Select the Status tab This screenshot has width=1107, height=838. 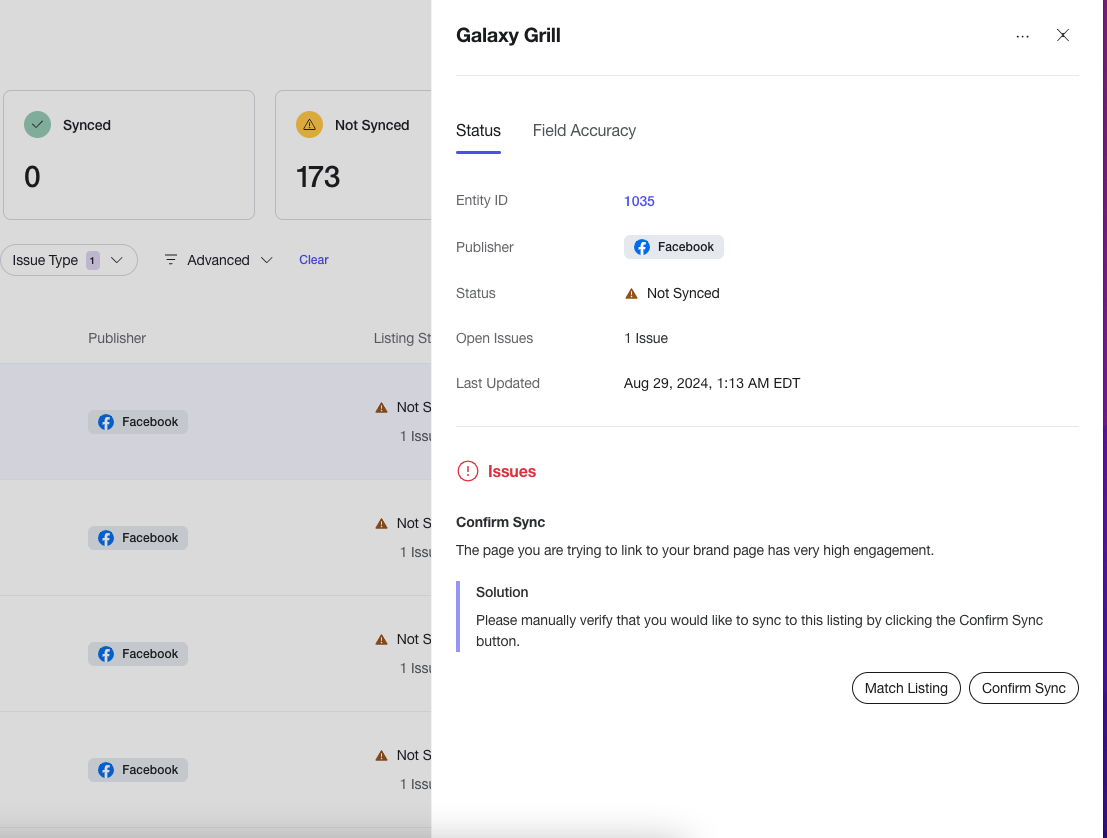(x=478, y=131)
